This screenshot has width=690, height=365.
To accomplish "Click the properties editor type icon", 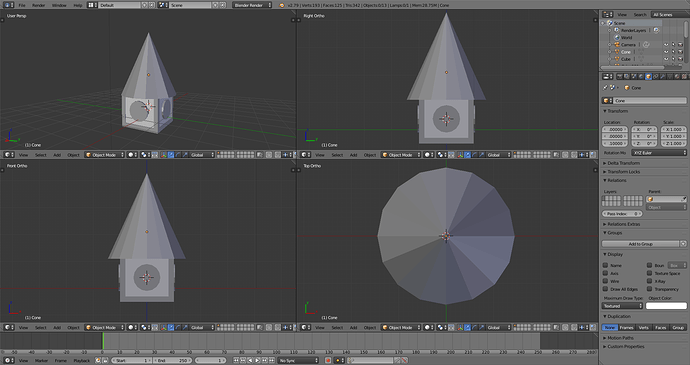I will click(608, 77).
